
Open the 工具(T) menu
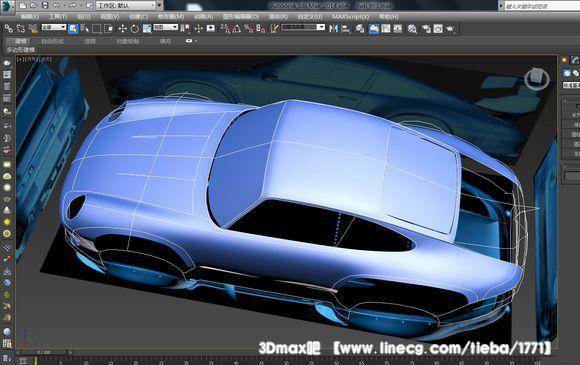[58, 17]
